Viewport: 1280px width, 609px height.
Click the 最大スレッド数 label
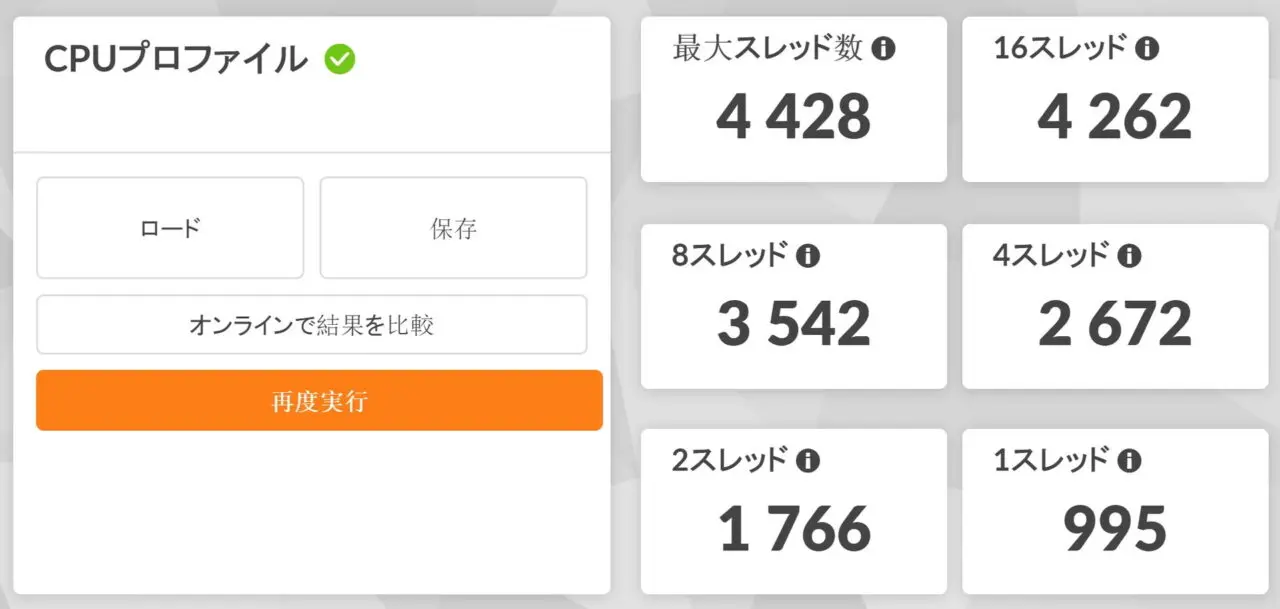(767, 49)
